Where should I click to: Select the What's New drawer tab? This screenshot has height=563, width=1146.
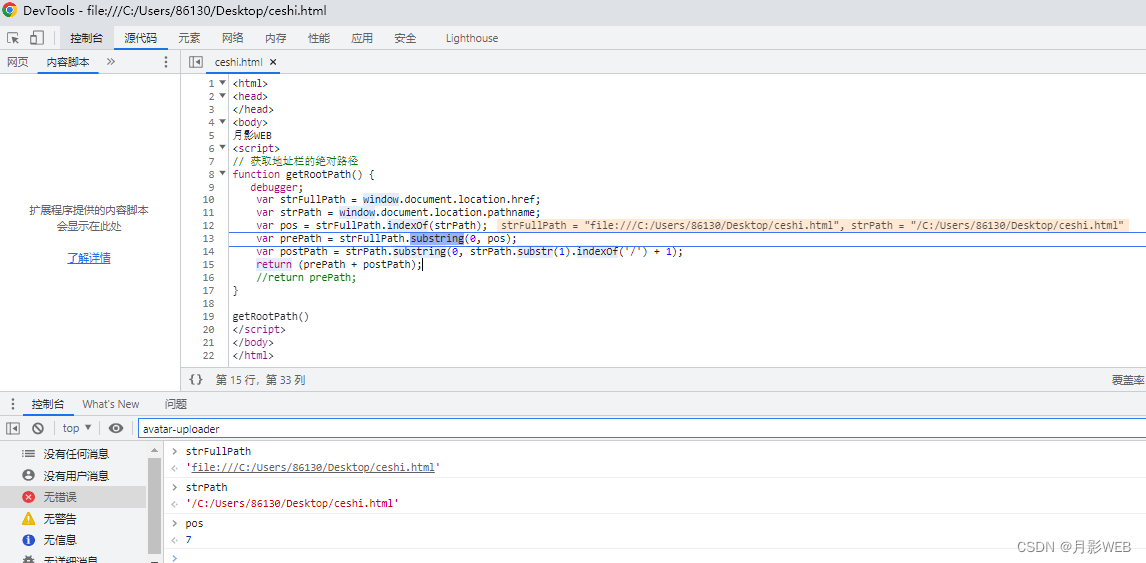[x=111, y=404]
